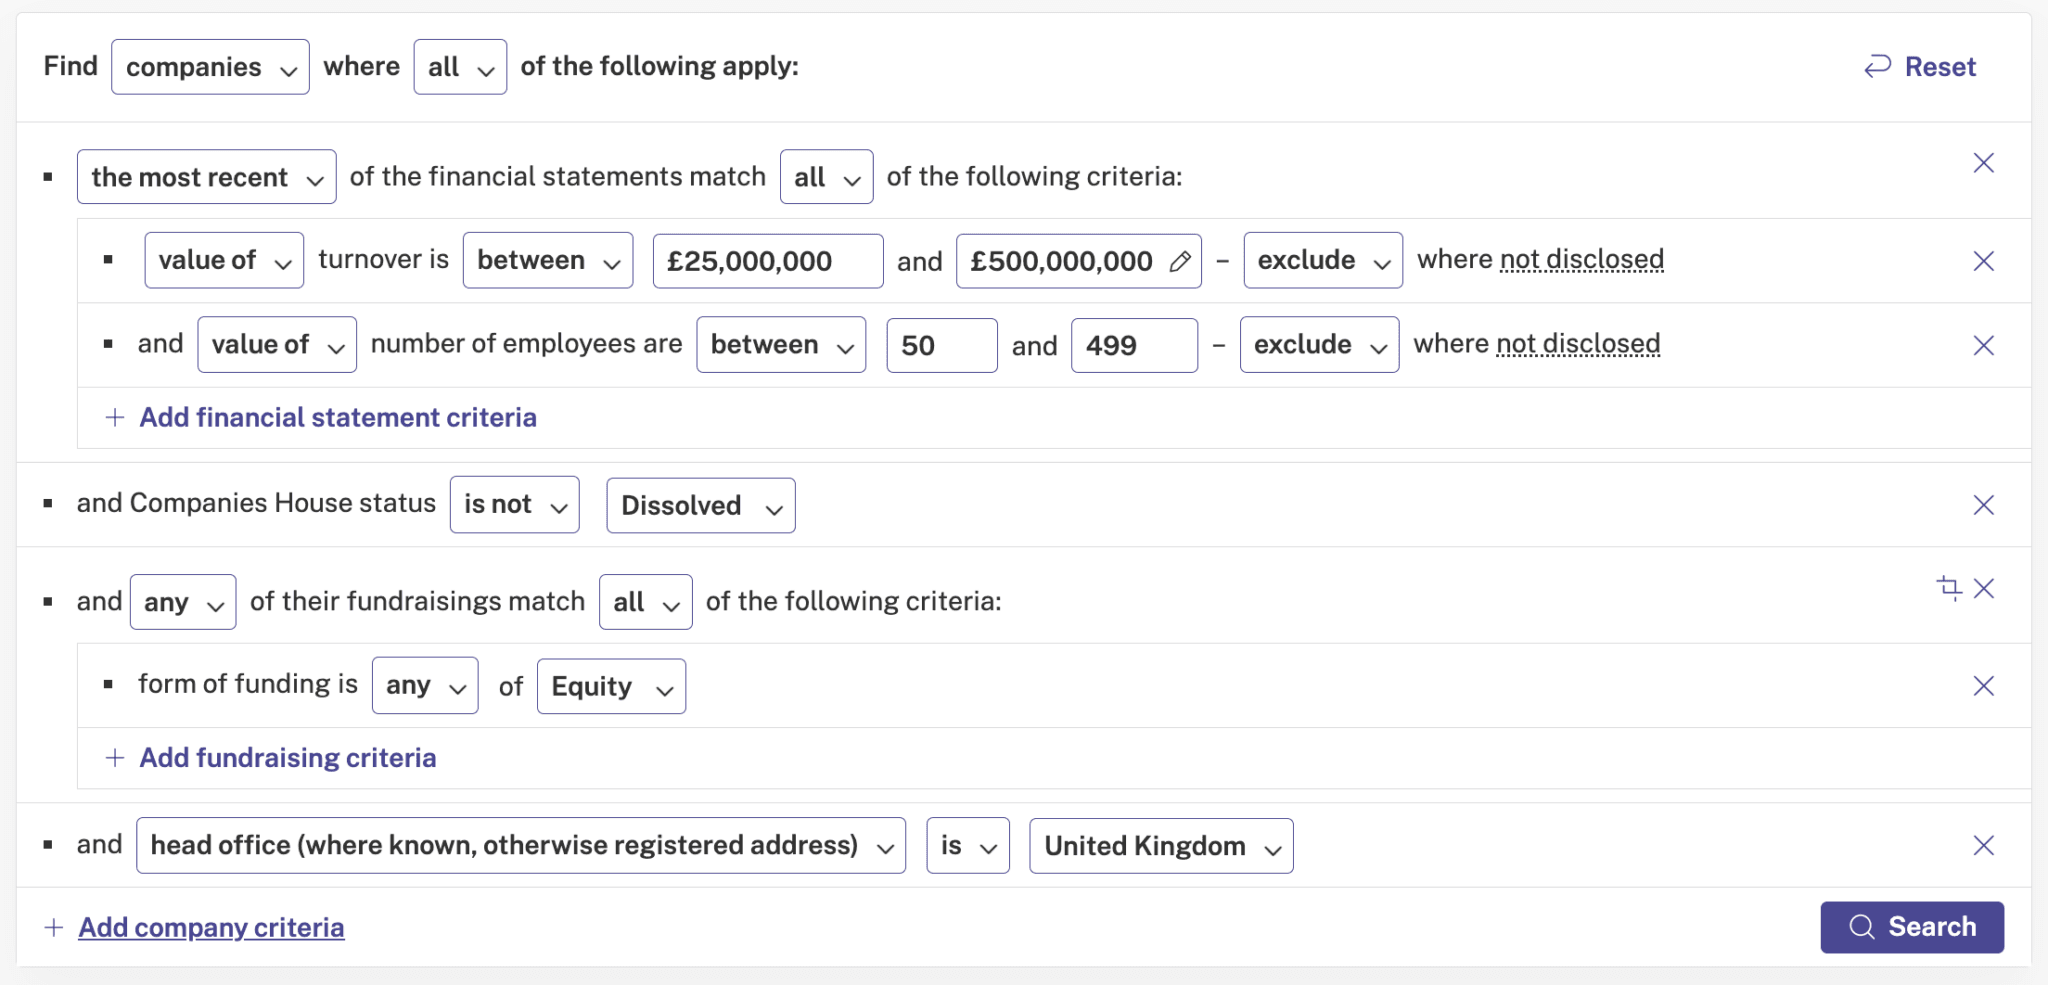Open the 'all' dropdown after where

[460, 67]
